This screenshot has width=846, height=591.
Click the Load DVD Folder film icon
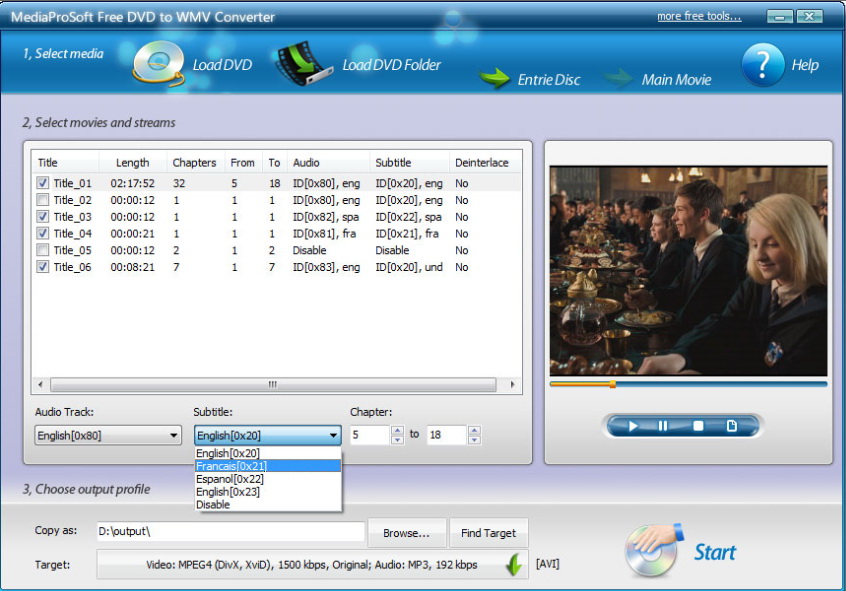303,64
